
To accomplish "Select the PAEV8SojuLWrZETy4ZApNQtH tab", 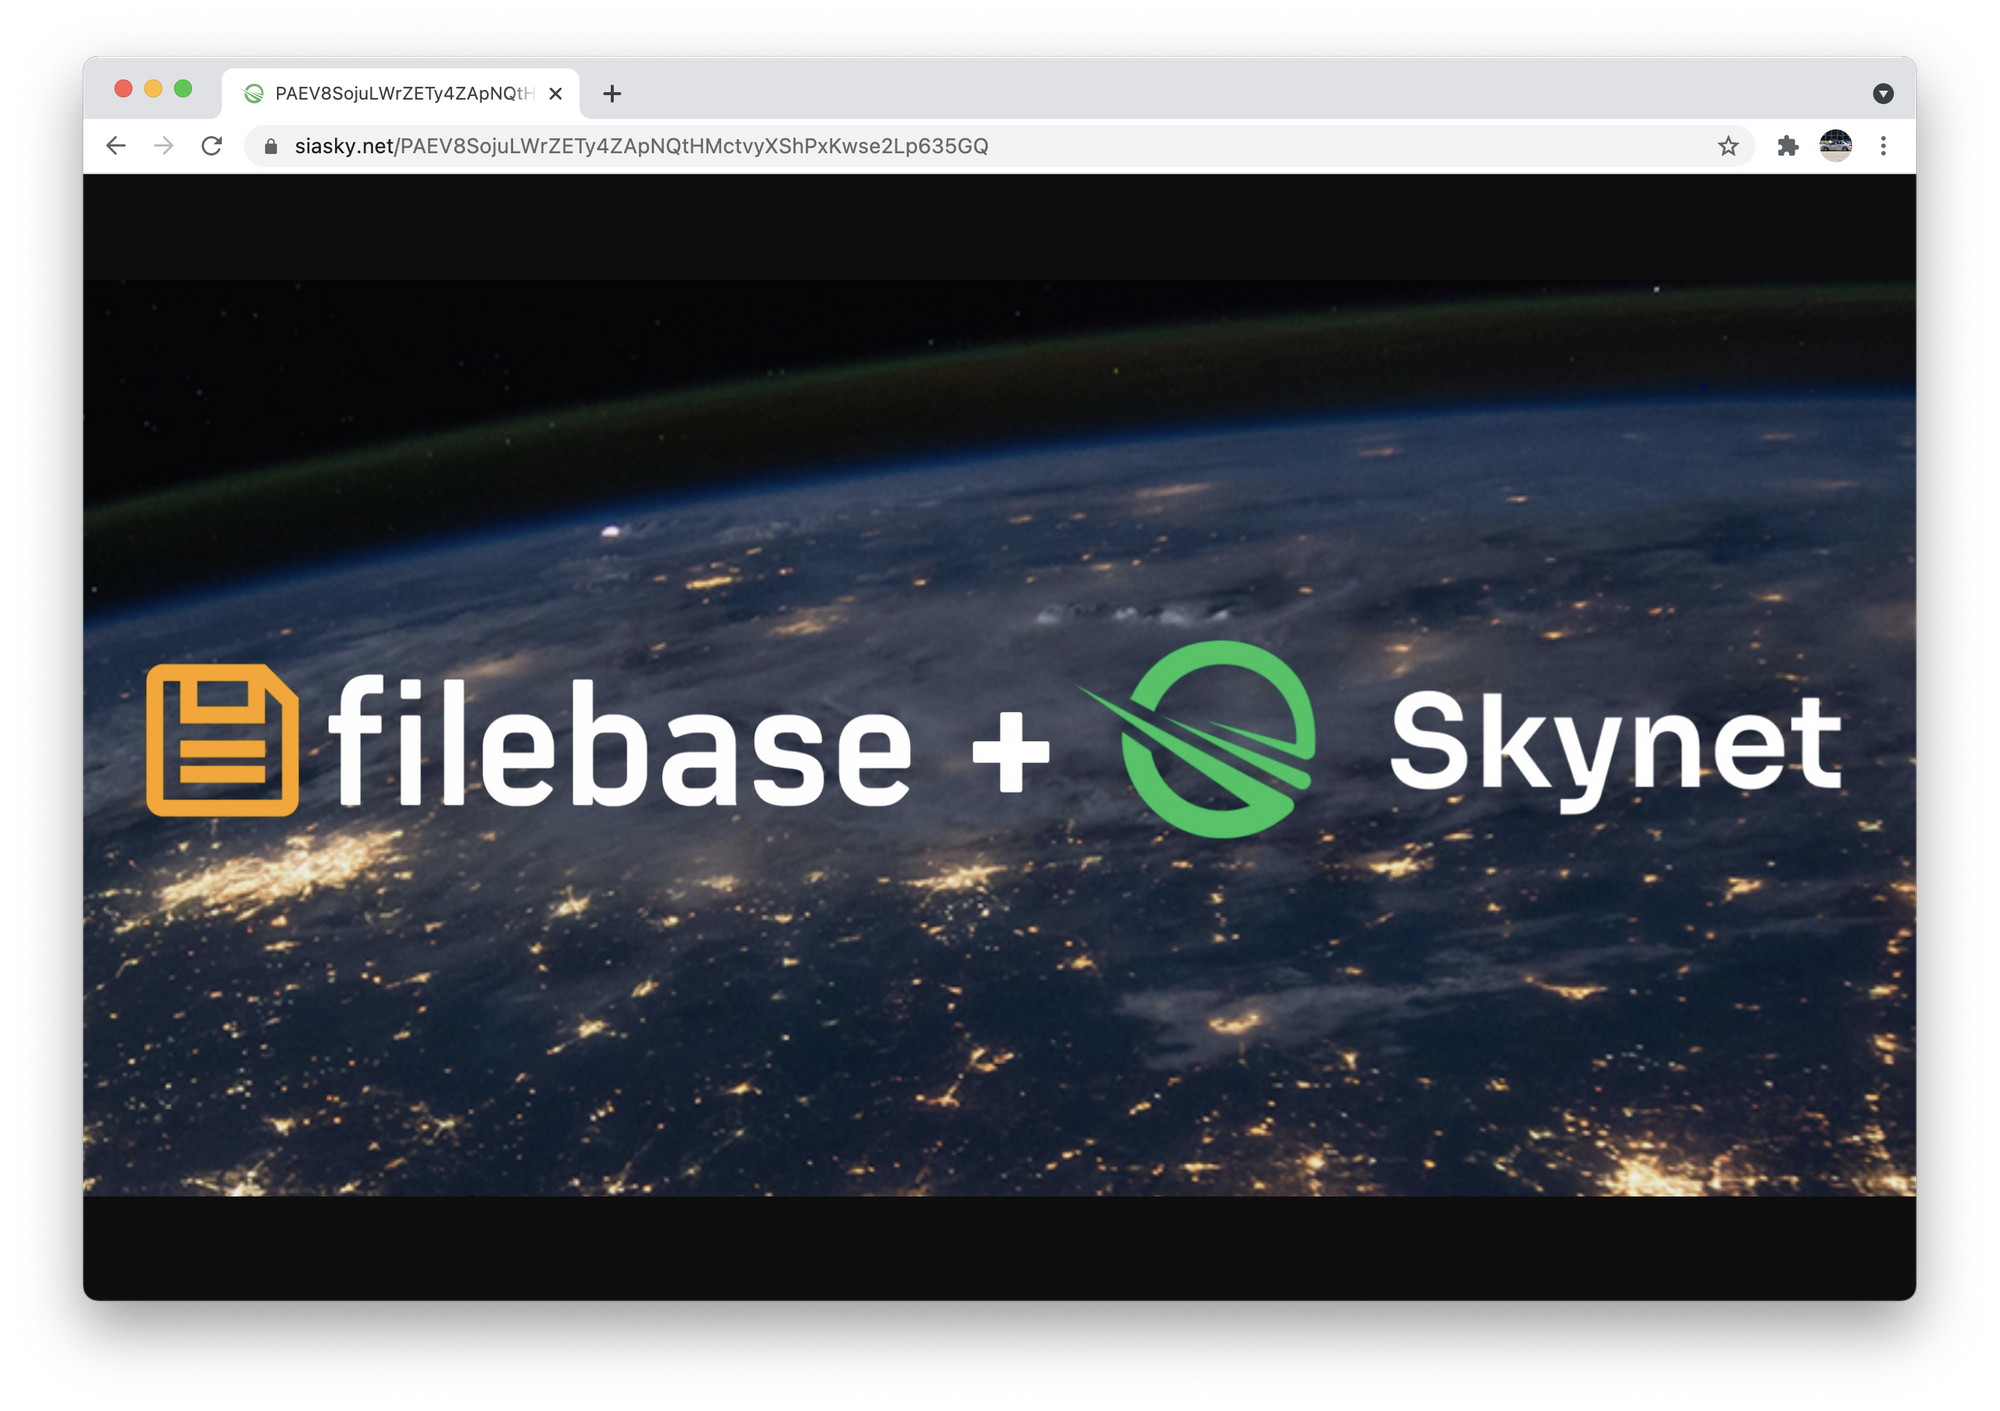I will click(401, 94).
